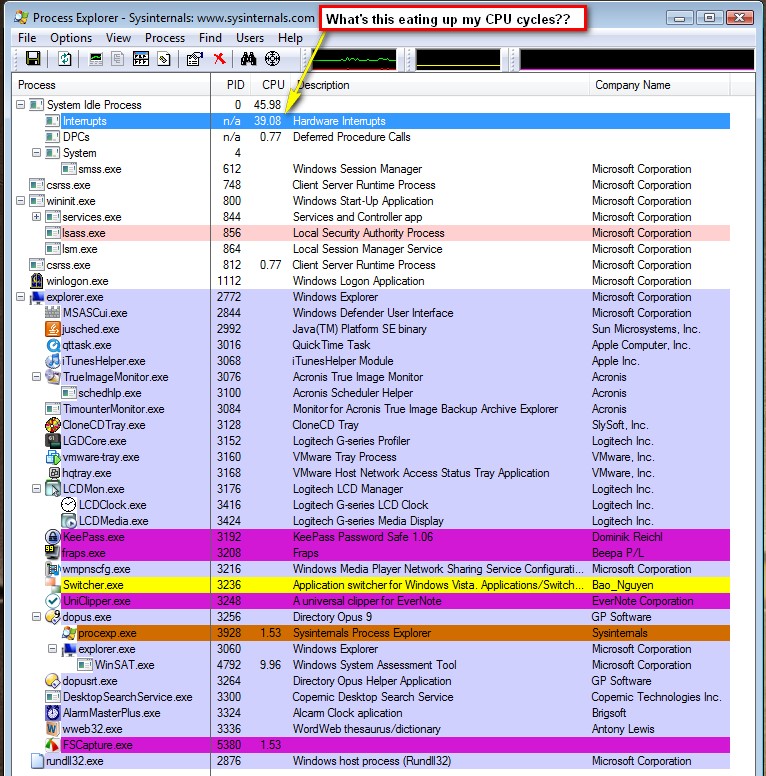
Task: Click the Show Process Tree toolbar icon
Action: [x=117, y=59]
